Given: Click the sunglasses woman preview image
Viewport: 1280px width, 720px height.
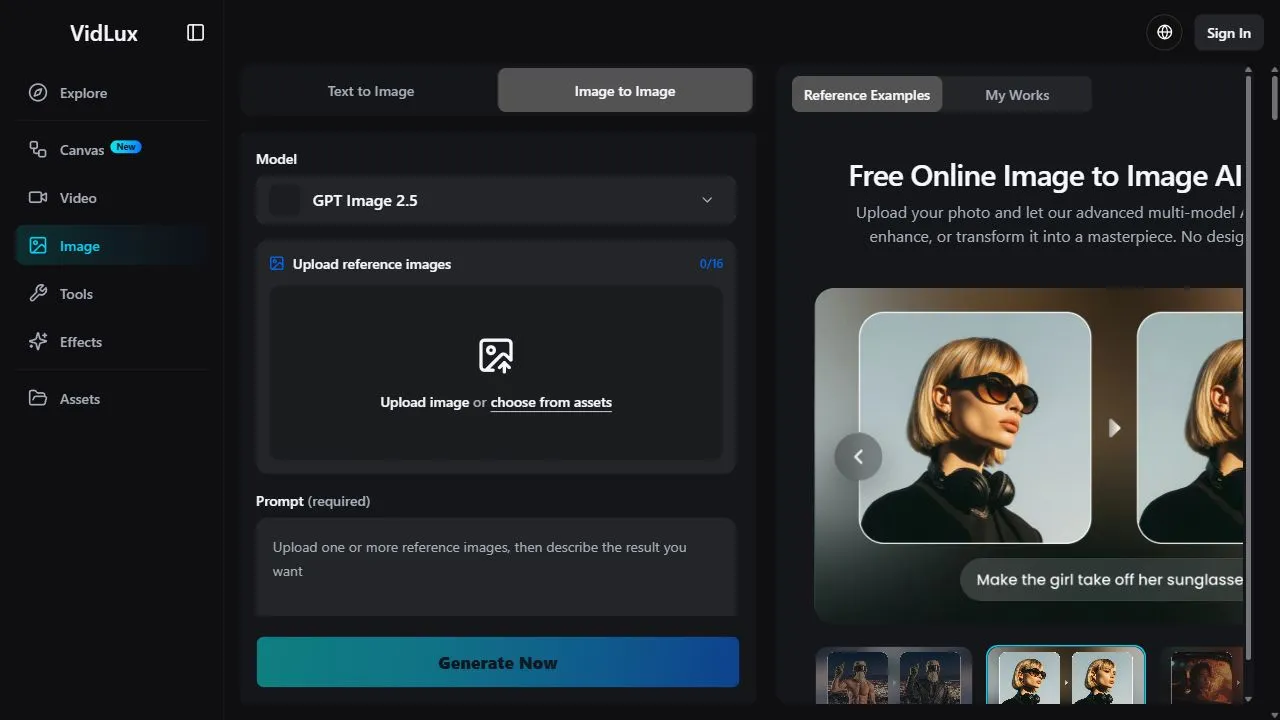Looking at the screenshot, I should click(975, 428).
